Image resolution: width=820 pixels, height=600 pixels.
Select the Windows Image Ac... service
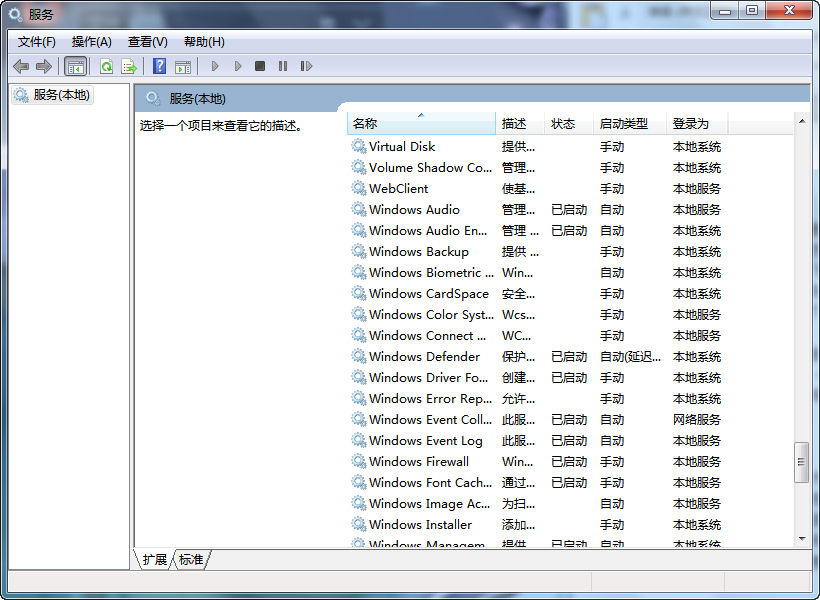[429, 503]
